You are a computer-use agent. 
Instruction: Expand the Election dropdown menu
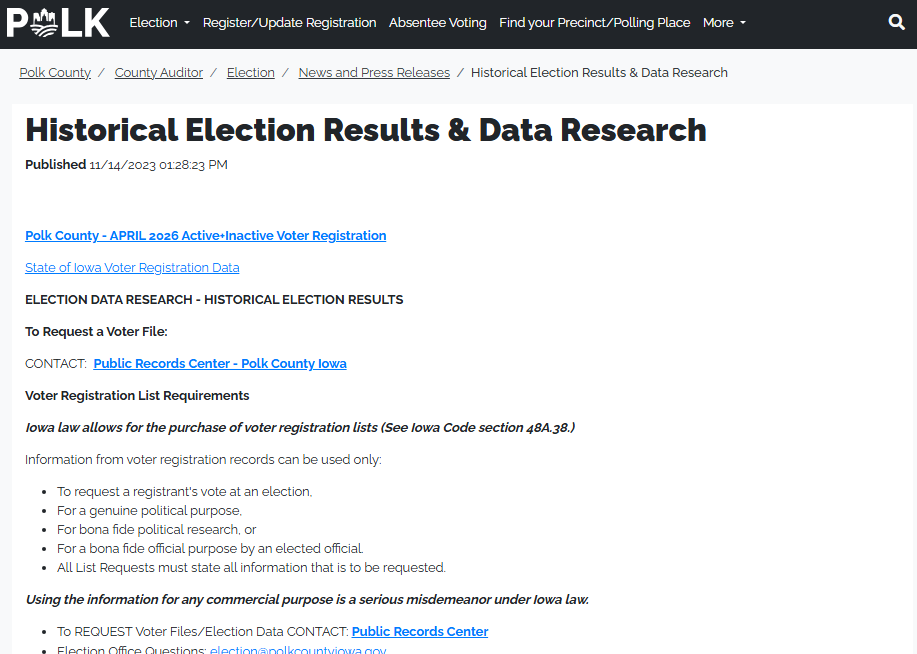tap(159, 22)
